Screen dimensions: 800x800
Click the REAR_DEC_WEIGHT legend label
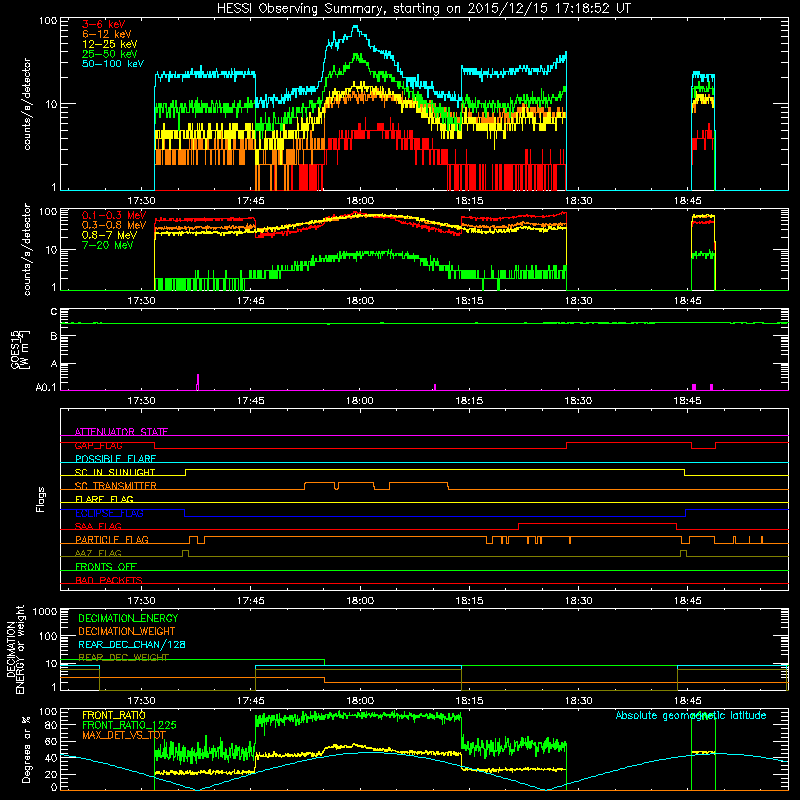pyautogui.click(x=123, y=658)
